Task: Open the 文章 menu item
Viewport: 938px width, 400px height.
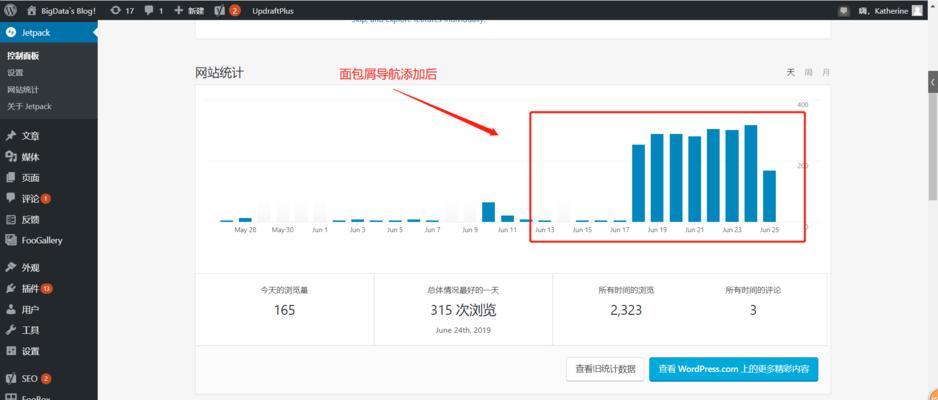Action: coord(31,136)
